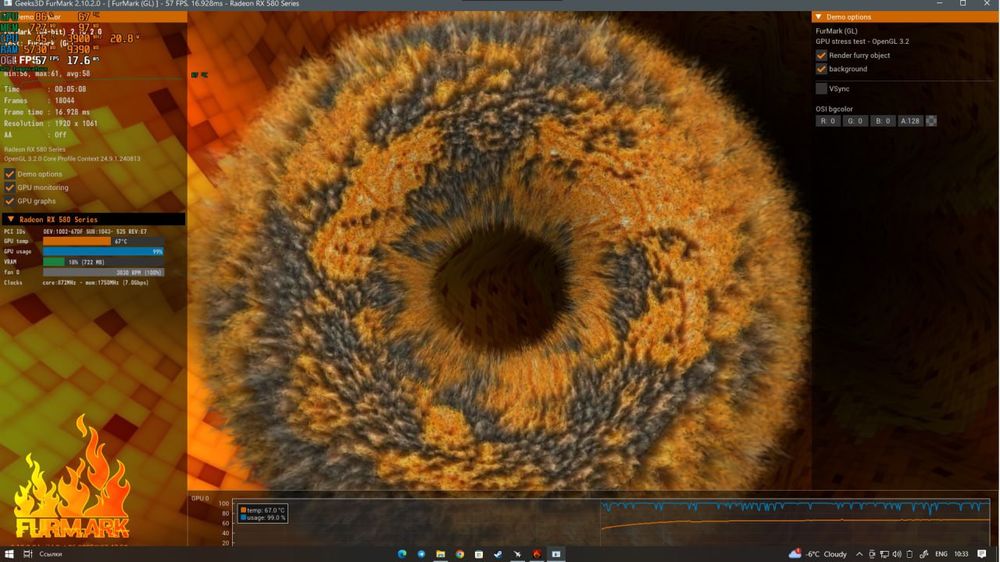This screenshot has width=1000, height=562.
Task: Open the network tray icon
Action: [x=885, y=554]
